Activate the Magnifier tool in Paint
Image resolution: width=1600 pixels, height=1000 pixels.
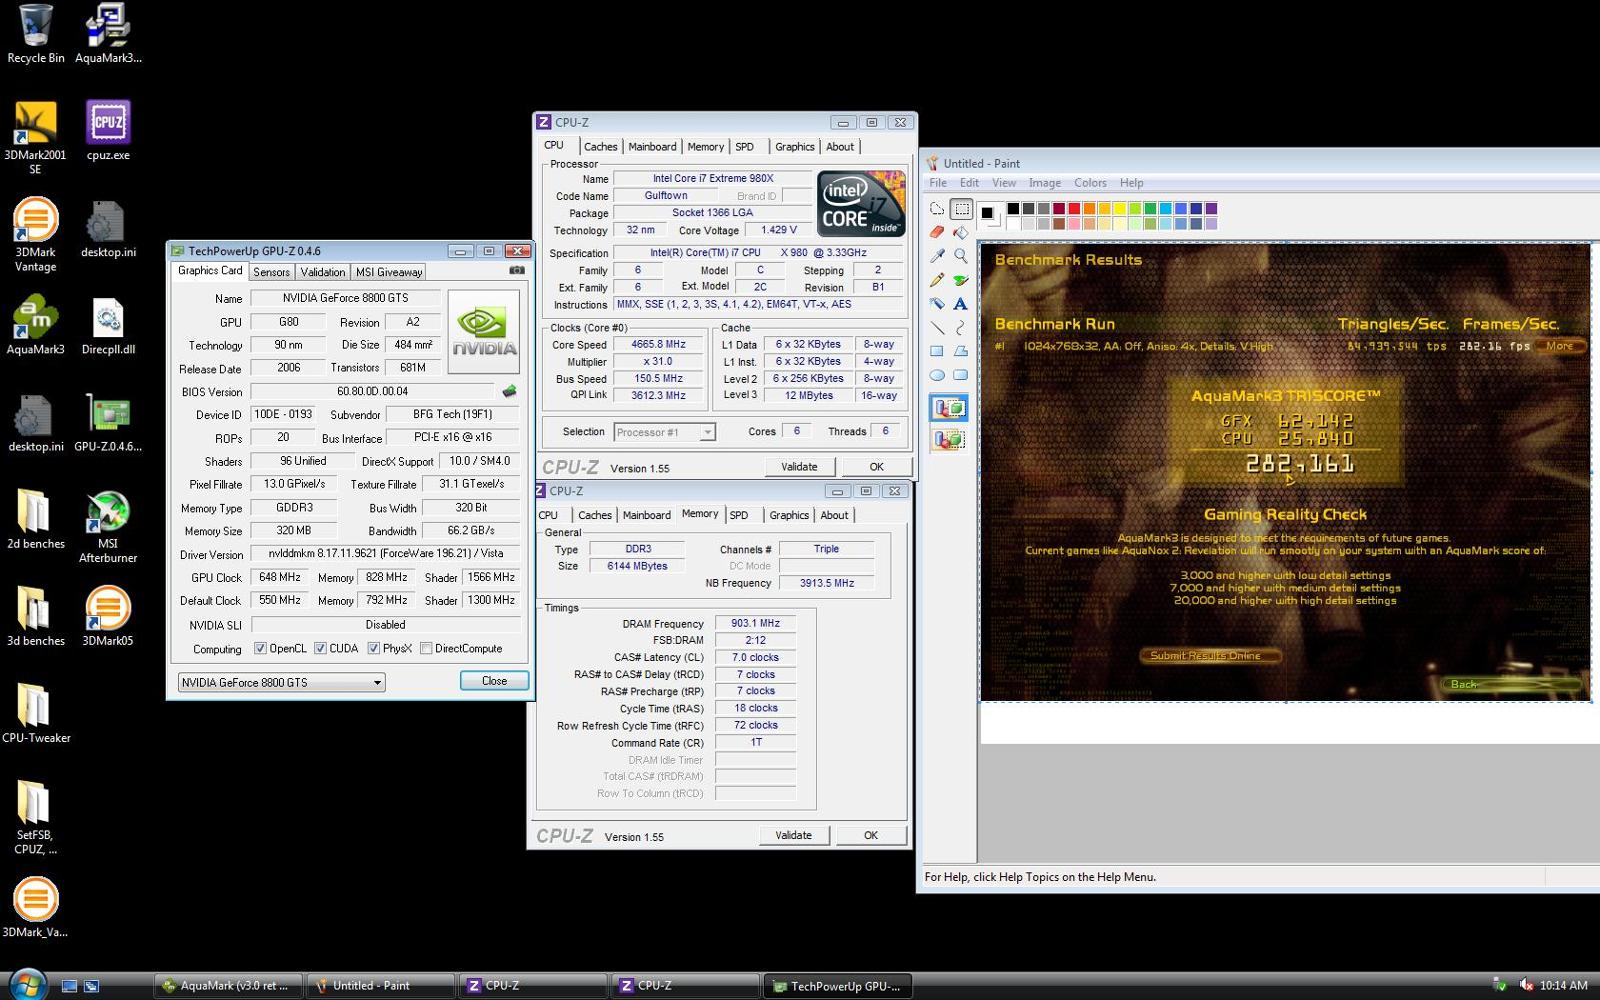click(x=961, y=256)
